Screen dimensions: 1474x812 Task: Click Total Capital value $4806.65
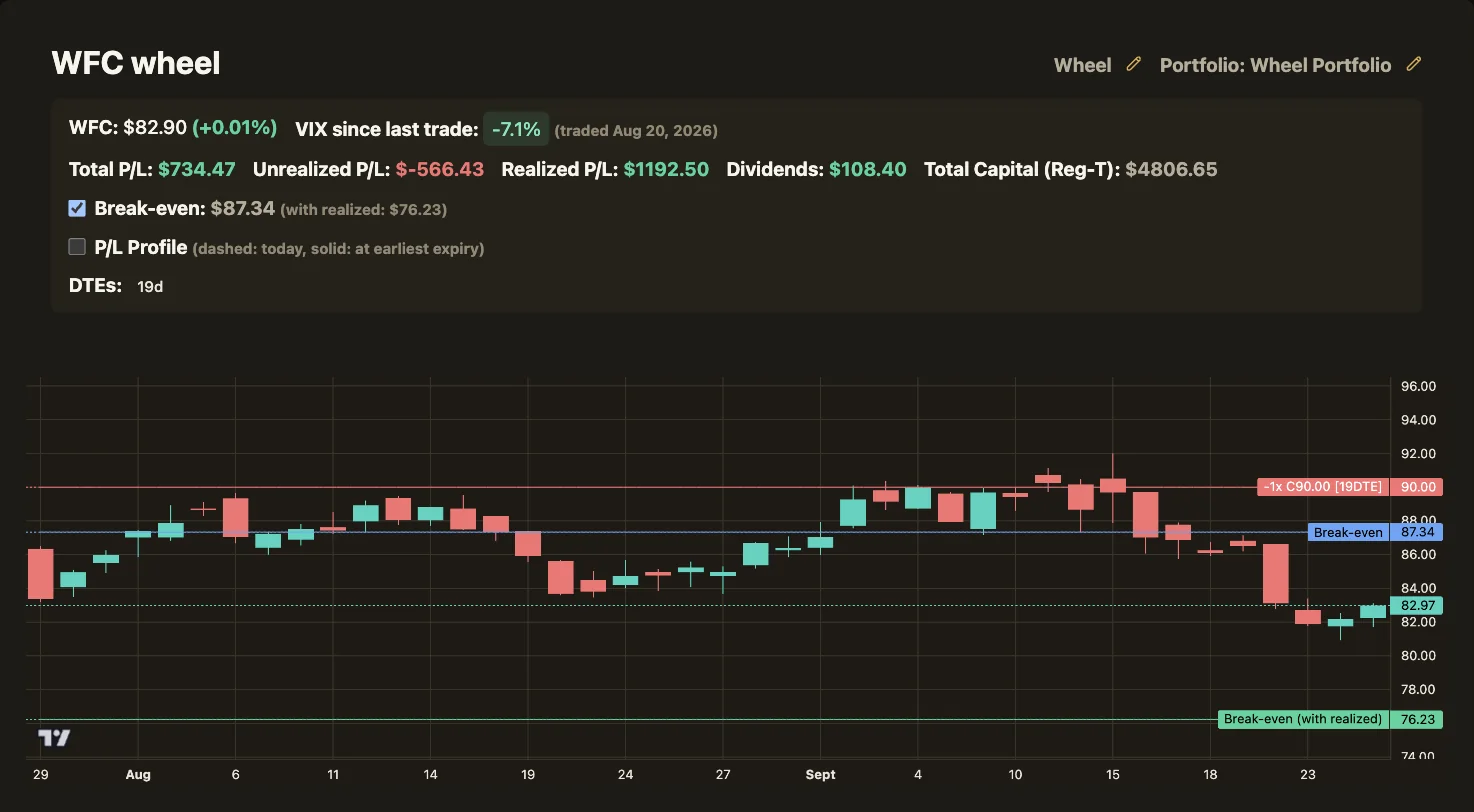coord(1171,169)
